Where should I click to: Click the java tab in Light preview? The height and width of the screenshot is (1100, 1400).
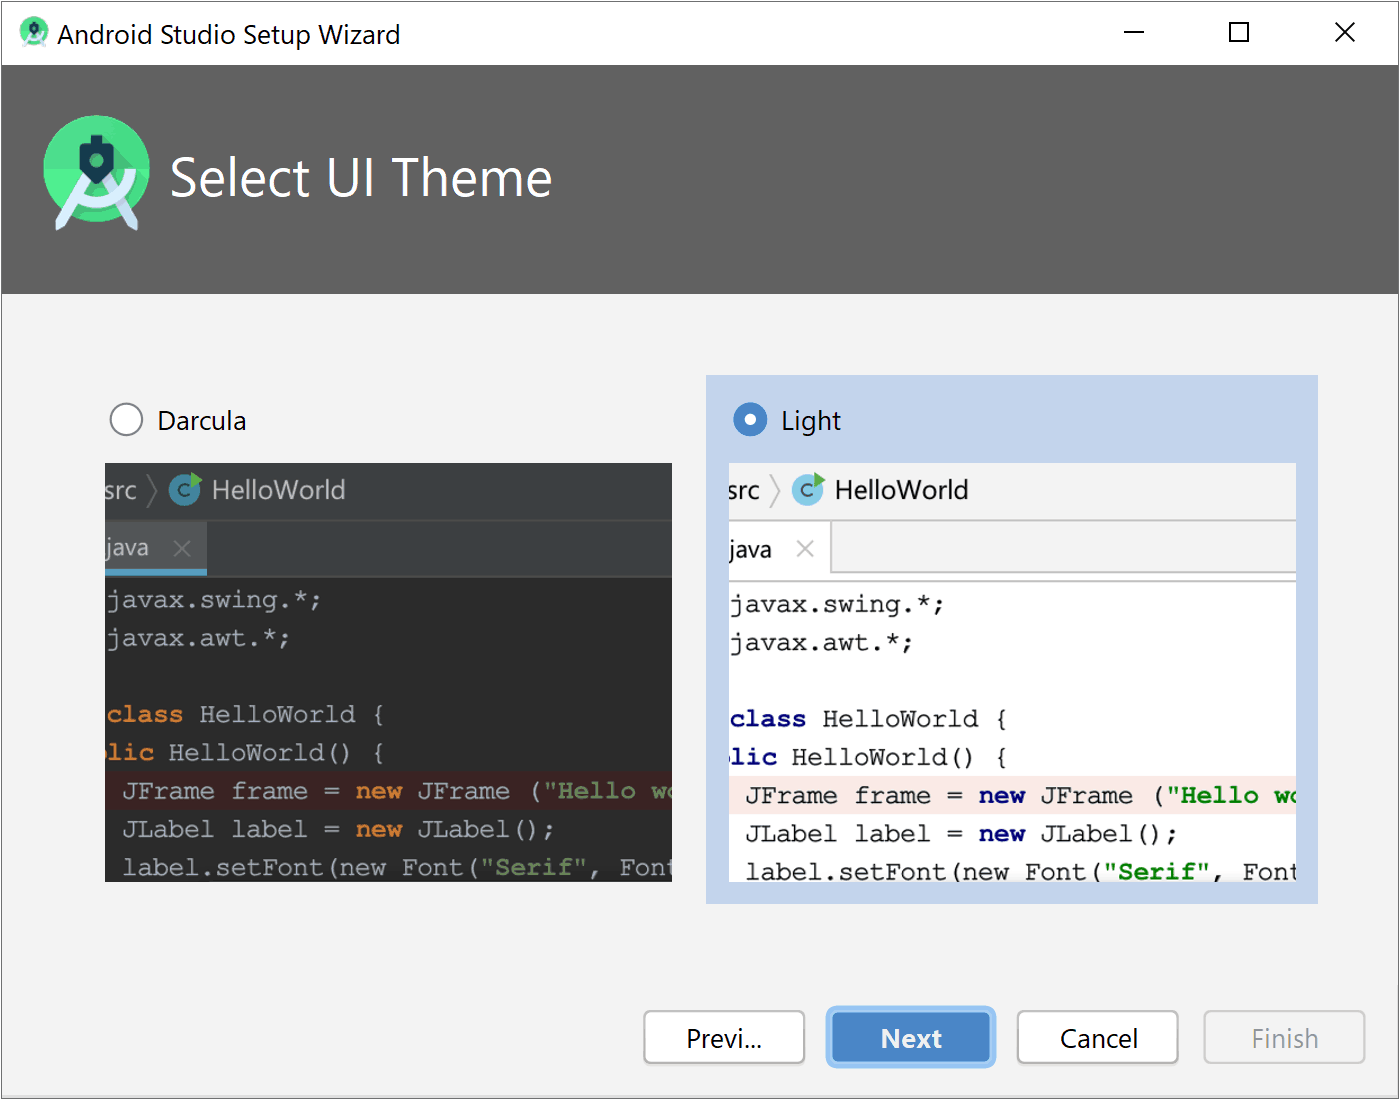click(779, 548)
